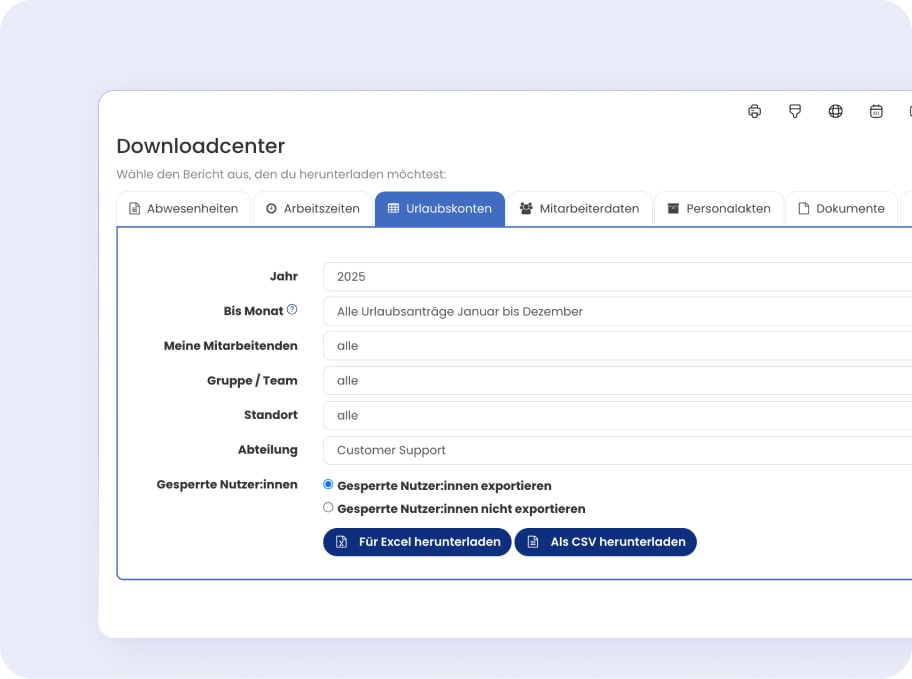912x679 pixels.
Task: Expand the Bis Monat dropdown
Action: point(618,311)
